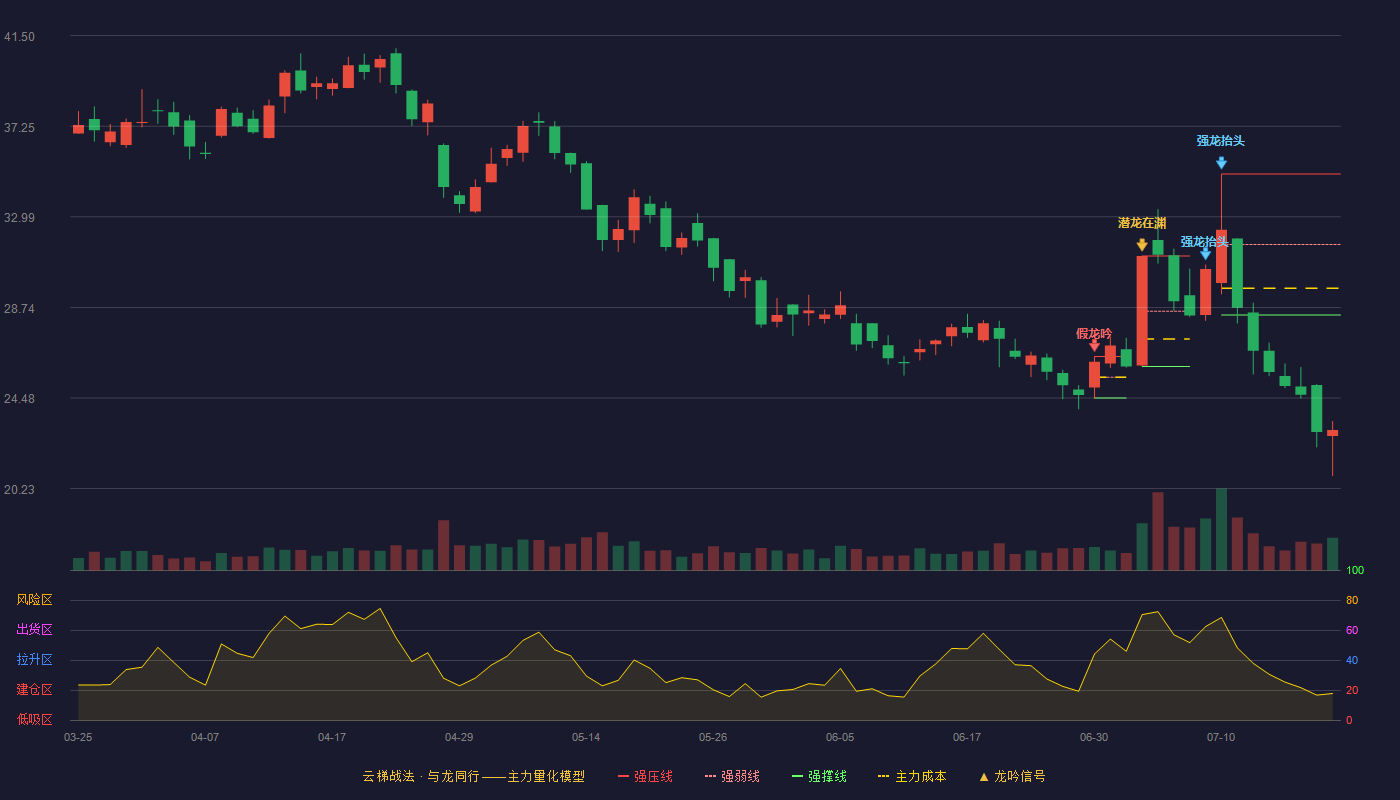Screen dimensions: 1400x800
Task: Toggle the 主力成本 legend entry
Action: [x=912, y=776]
